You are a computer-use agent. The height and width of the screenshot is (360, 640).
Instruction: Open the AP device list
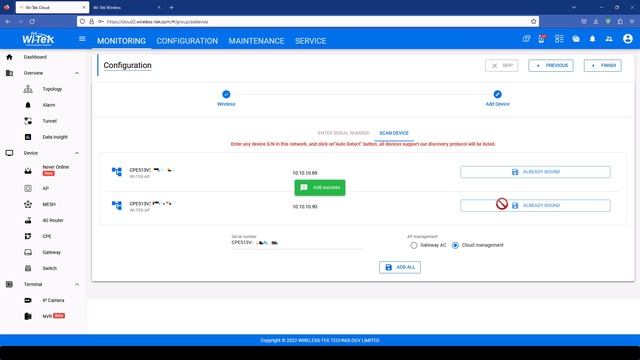(45, 189)
